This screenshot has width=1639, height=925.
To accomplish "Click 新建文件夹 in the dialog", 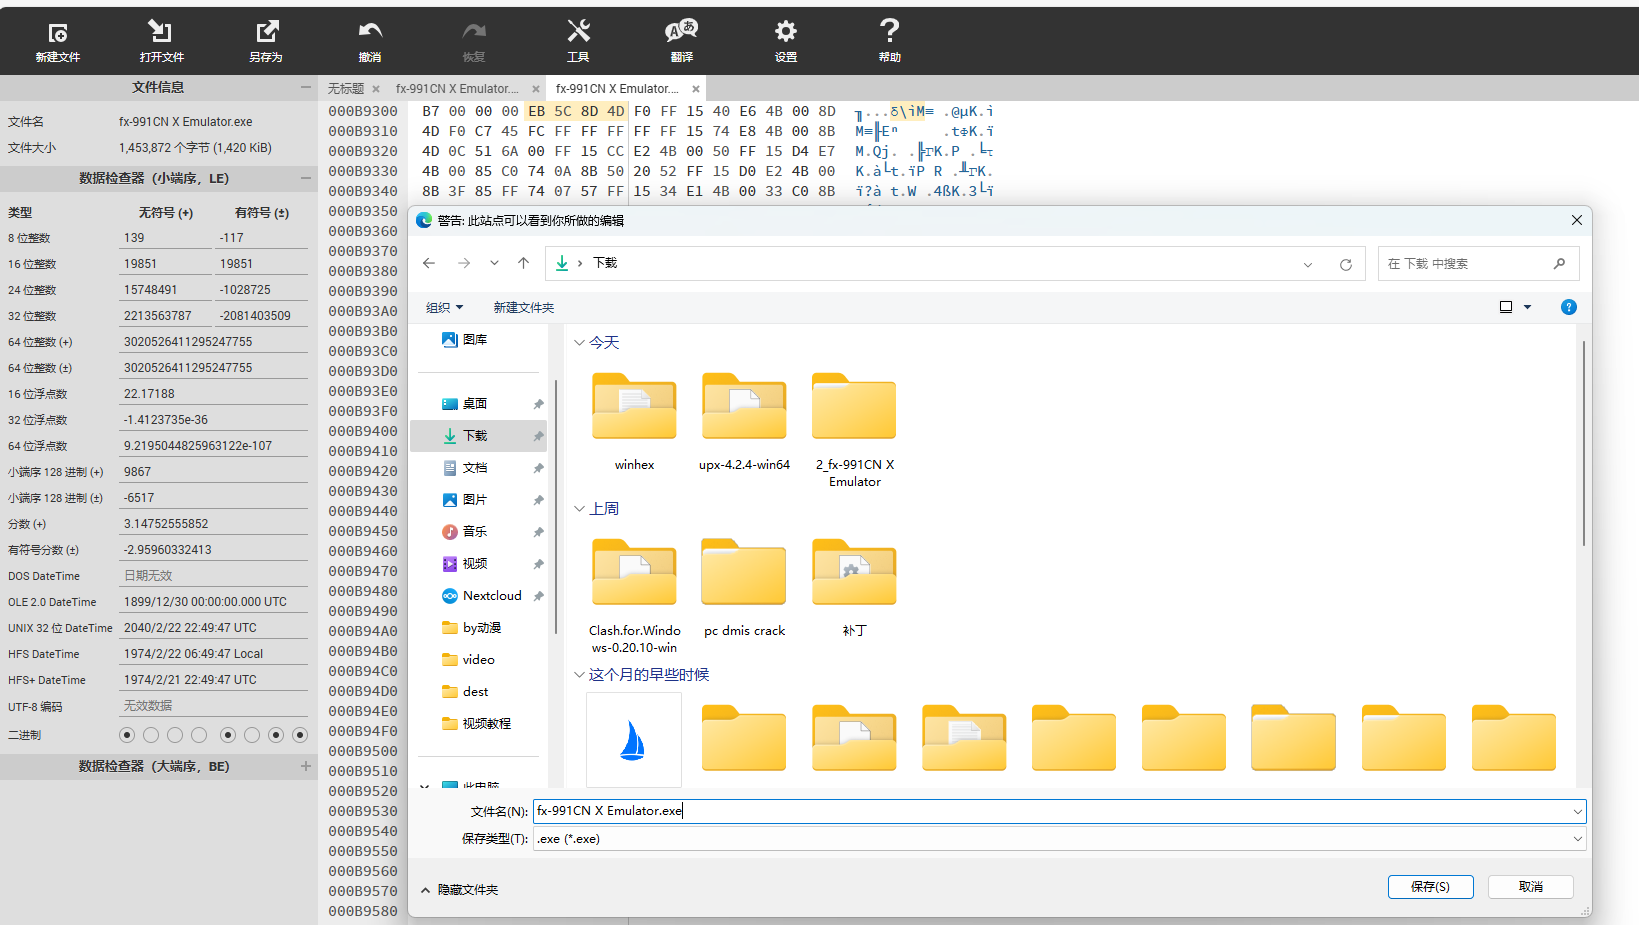I will tap(523, 308).
